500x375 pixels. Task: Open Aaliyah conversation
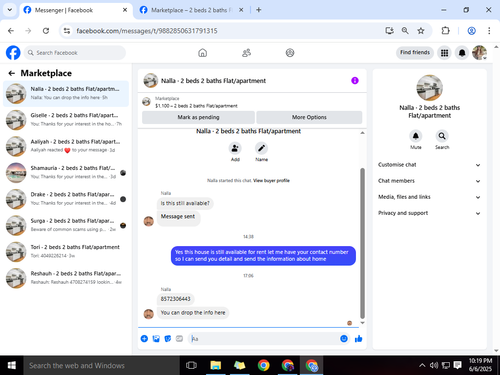coord(66,146)
